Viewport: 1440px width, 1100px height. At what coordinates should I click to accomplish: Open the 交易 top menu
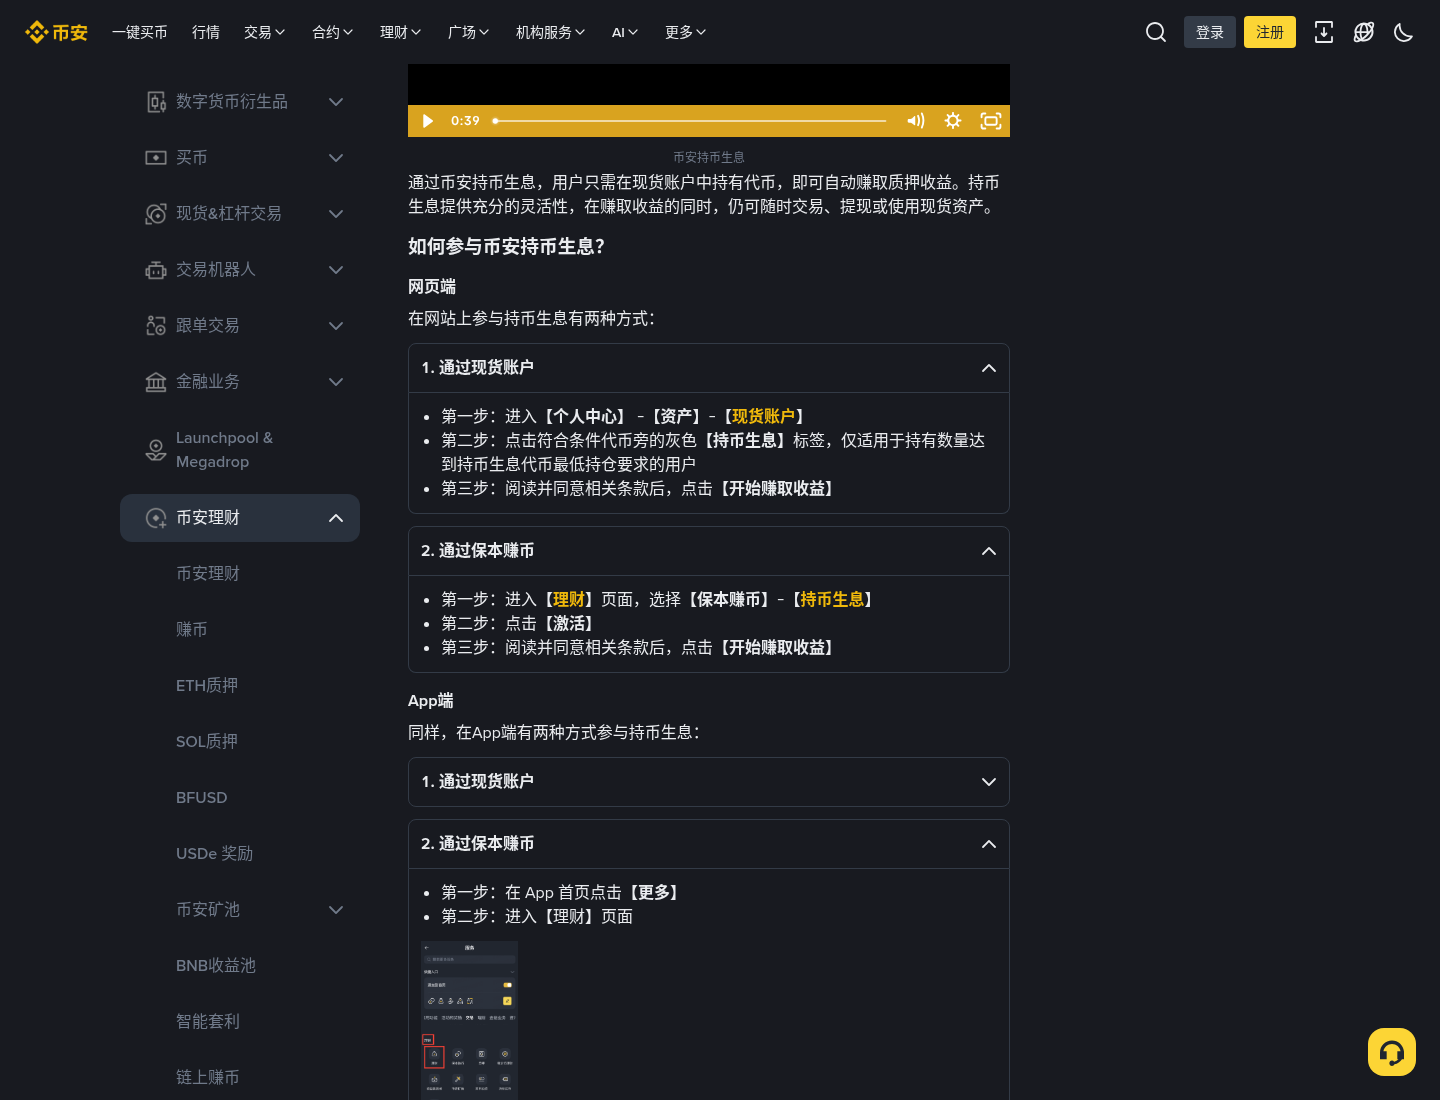tap(265, 32)
